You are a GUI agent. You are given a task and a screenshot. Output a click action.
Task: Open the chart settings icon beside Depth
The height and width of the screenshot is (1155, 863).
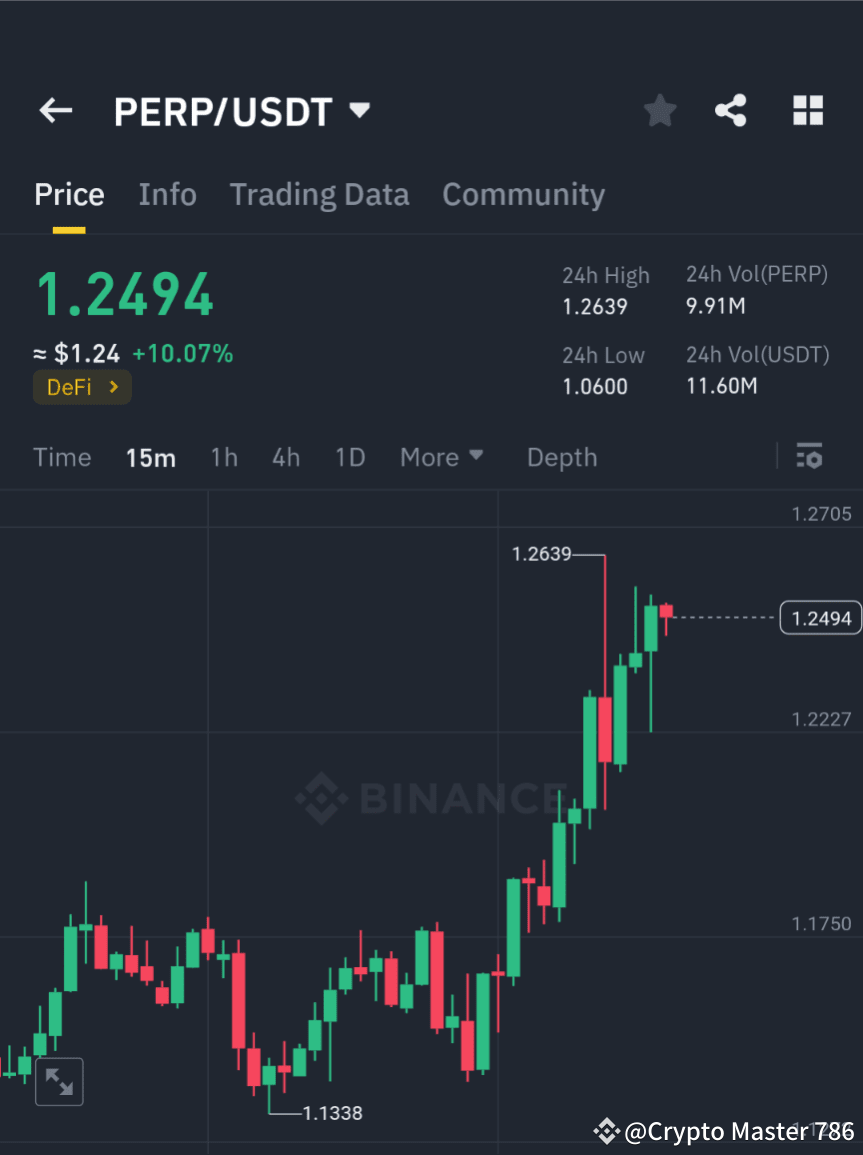(809, 456)
